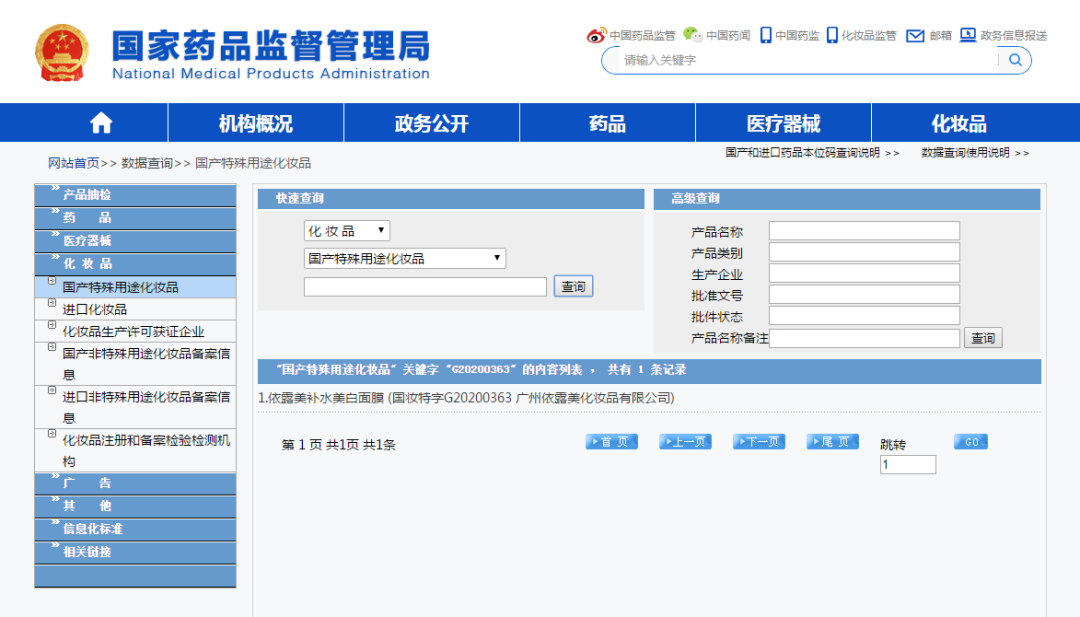1080x617 pixels.
Task: Click the 化妆品监管 phone icon
Action: click(x=832, y=35)
